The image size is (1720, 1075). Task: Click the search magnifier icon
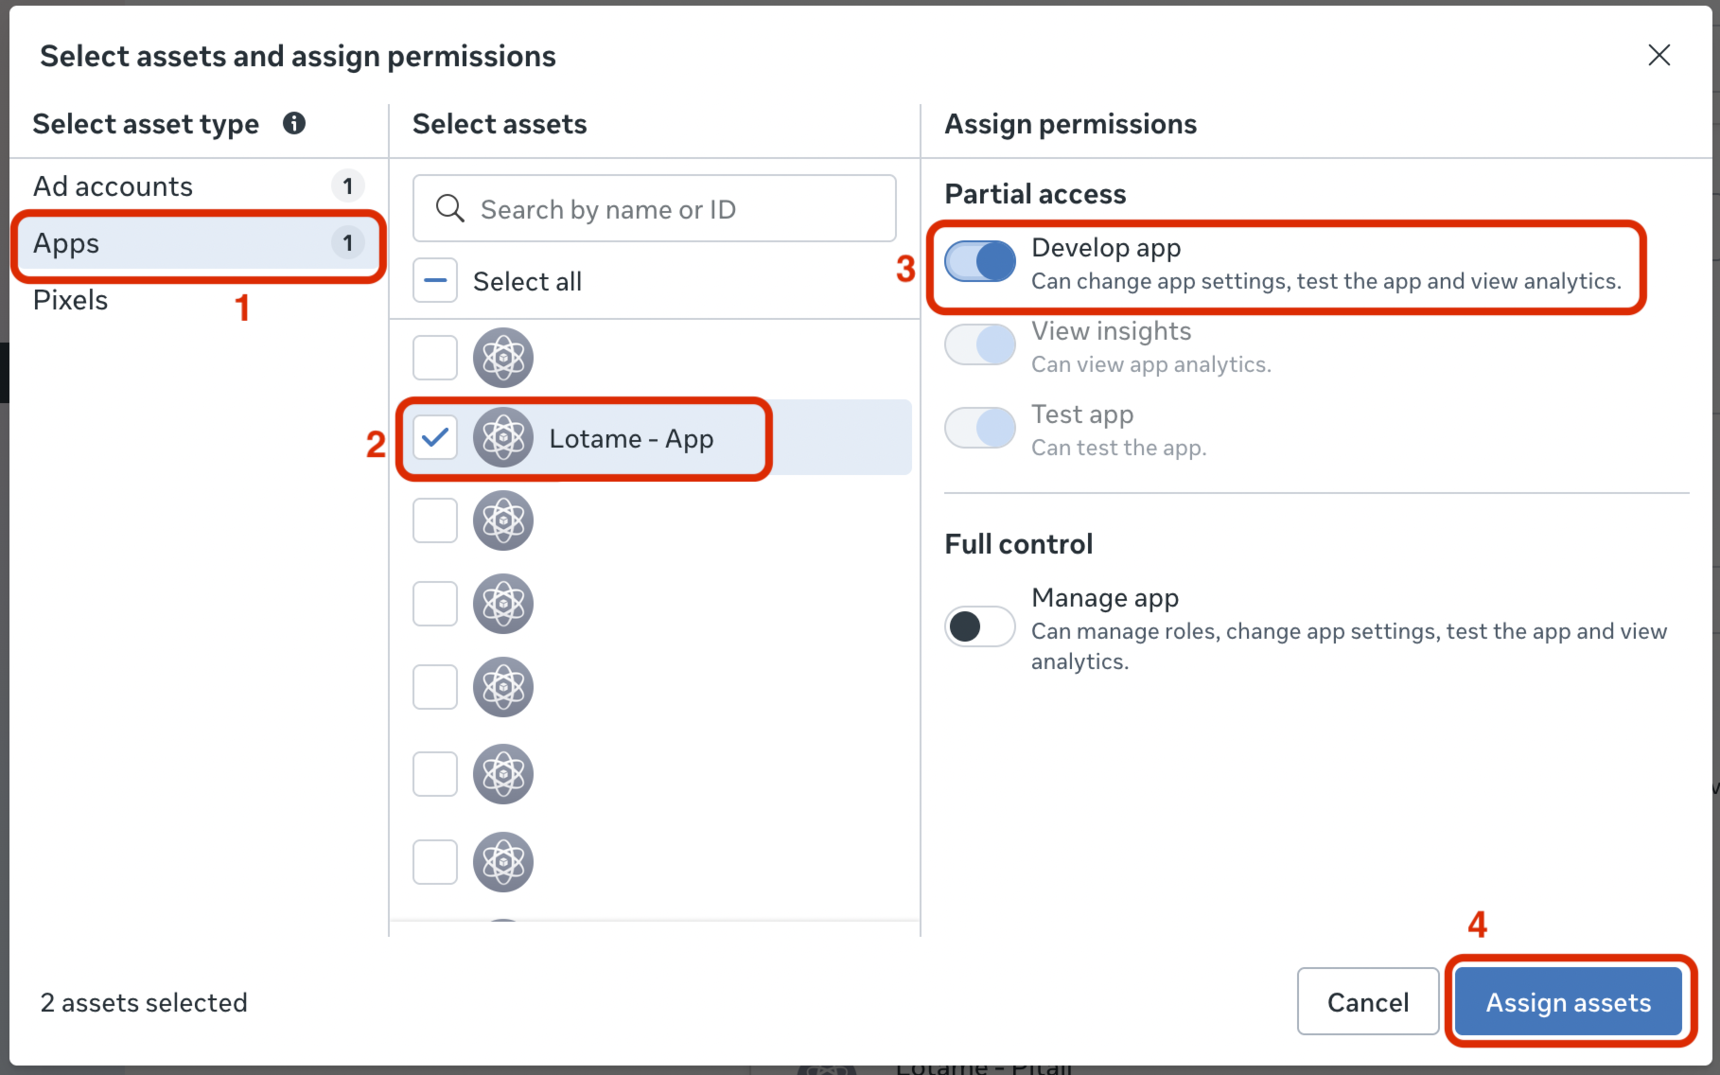click(450, 209)
